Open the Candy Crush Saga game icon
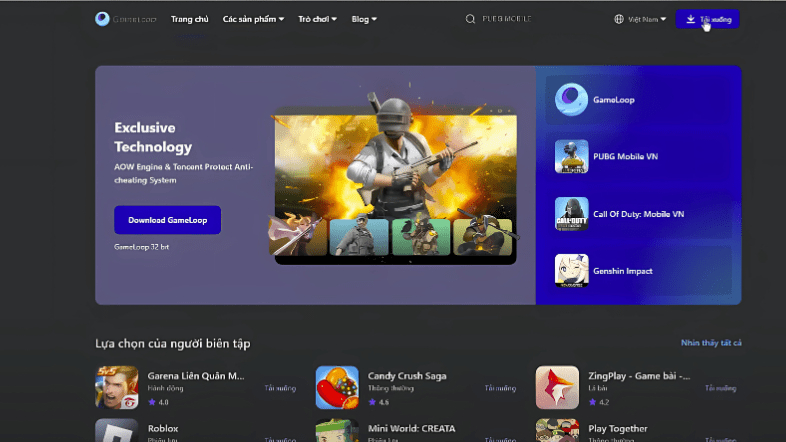Image resolution: width=786 pixels, height=442 pixels. [337, 387]
